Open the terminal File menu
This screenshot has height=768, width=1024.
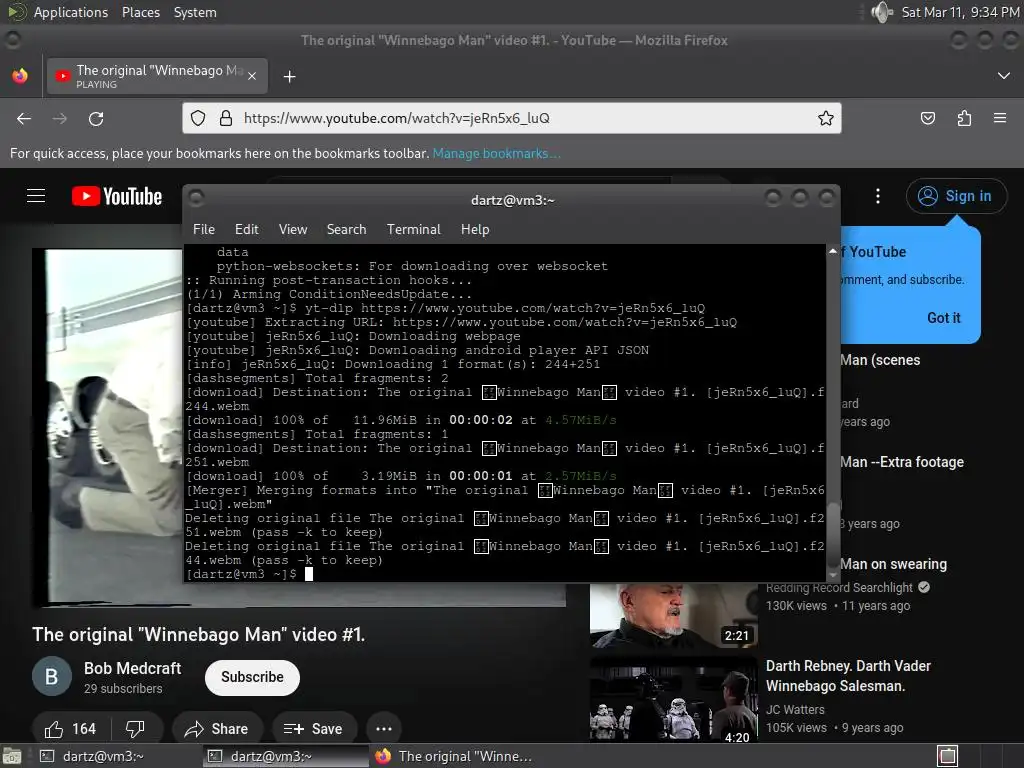pyautogui.click(x=204, y=229)
